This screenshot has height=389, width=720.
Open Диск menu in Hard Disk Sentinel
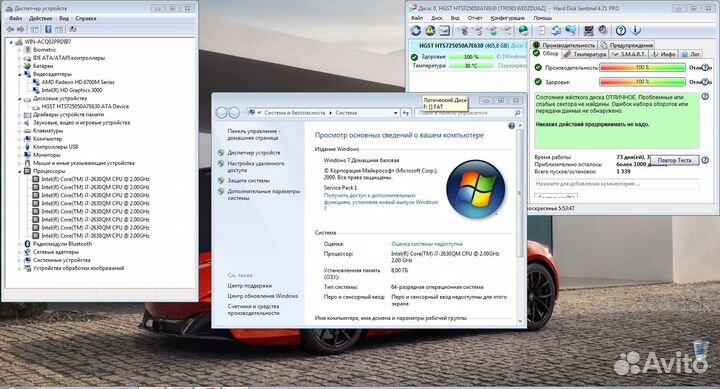tap(437, 18)
